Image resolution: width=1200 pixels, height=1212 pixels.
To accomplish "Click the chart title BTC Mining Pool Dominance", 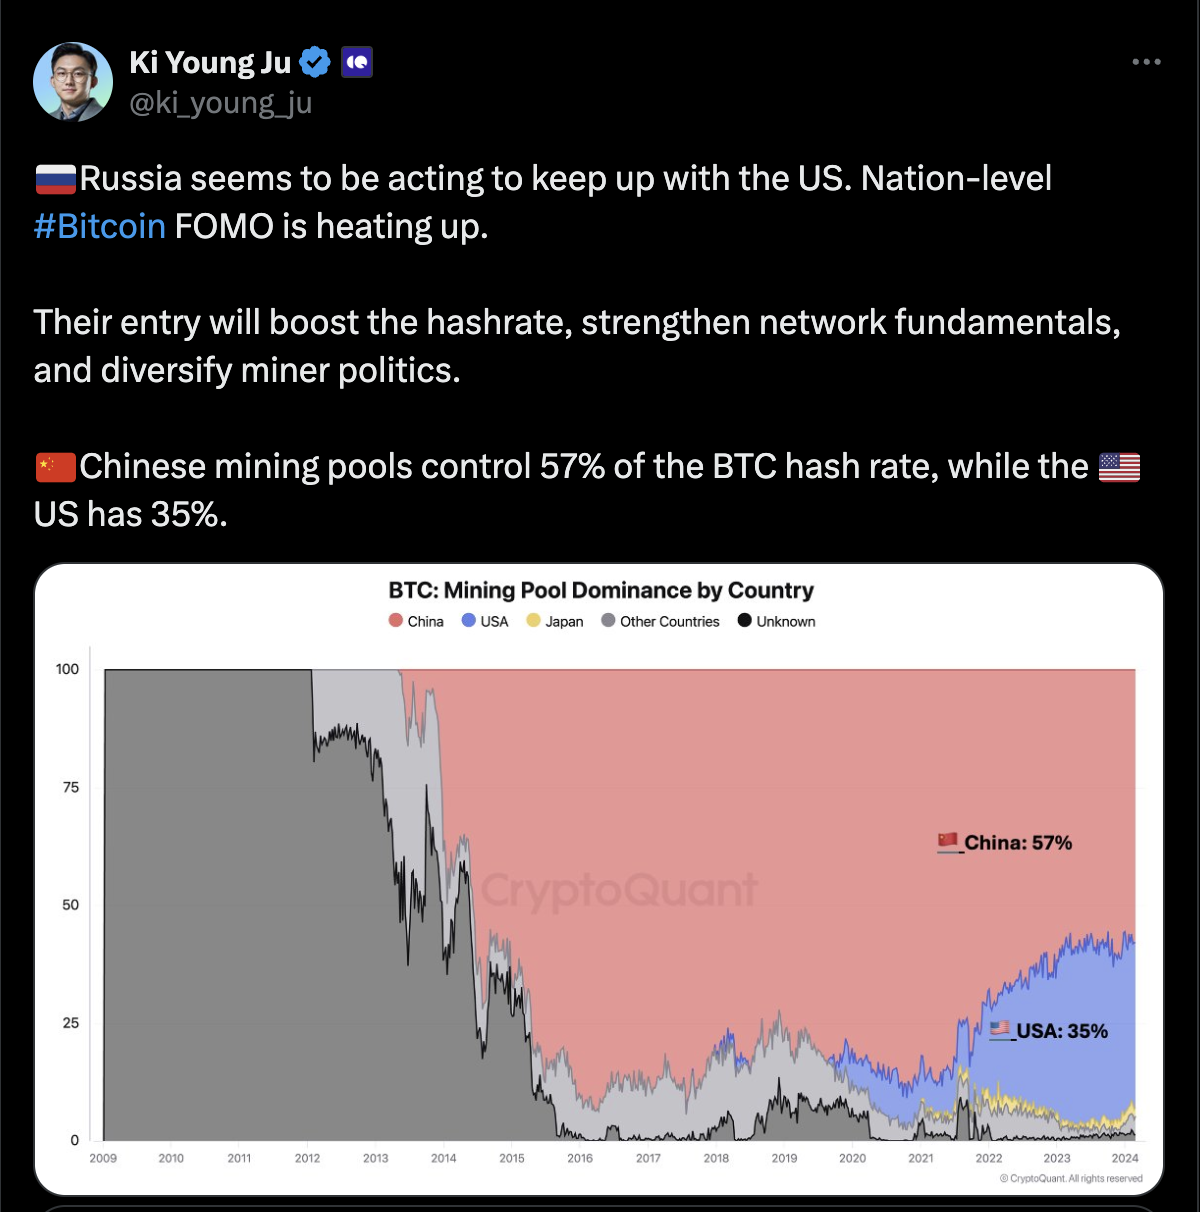I will tap(601, 590).
